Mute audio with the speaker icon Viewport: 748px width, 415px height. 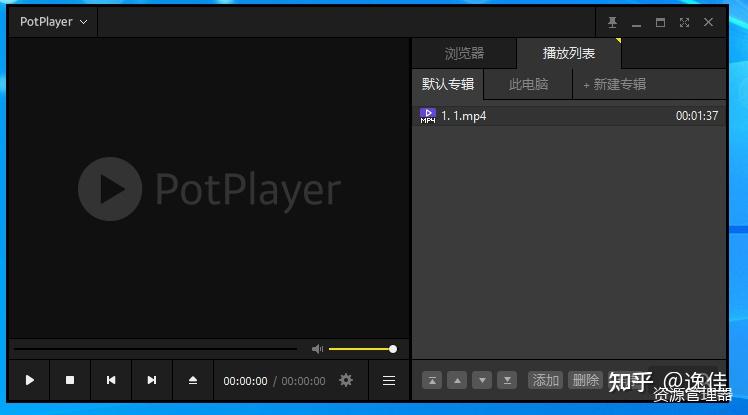(x=318, y=349)
